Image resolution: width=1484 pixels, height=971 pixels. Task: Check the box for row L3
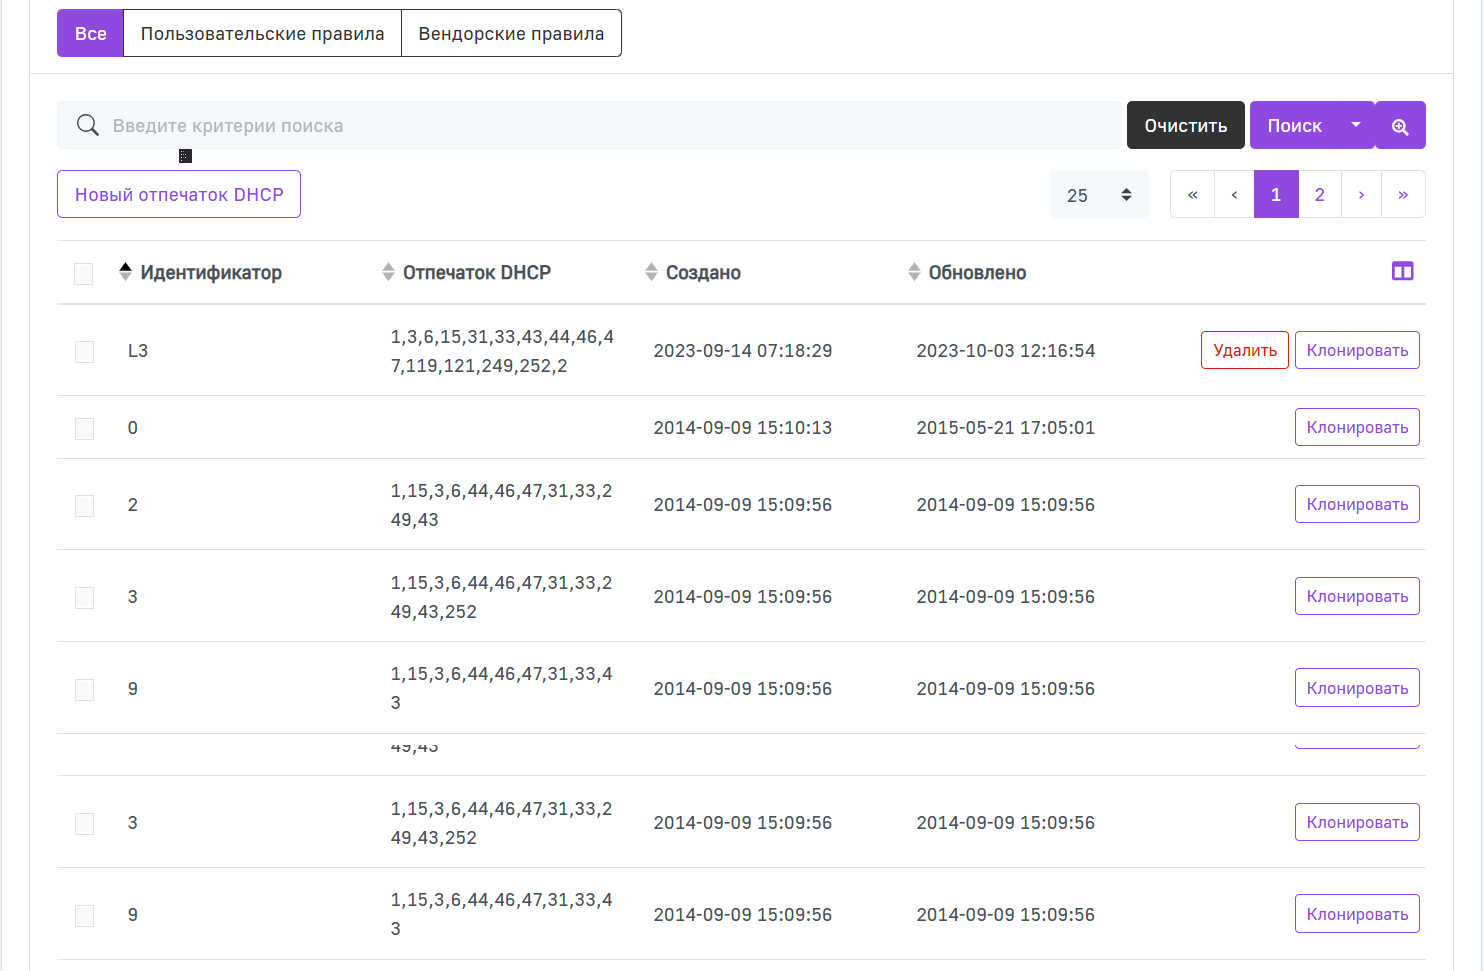tap(85, 352)
